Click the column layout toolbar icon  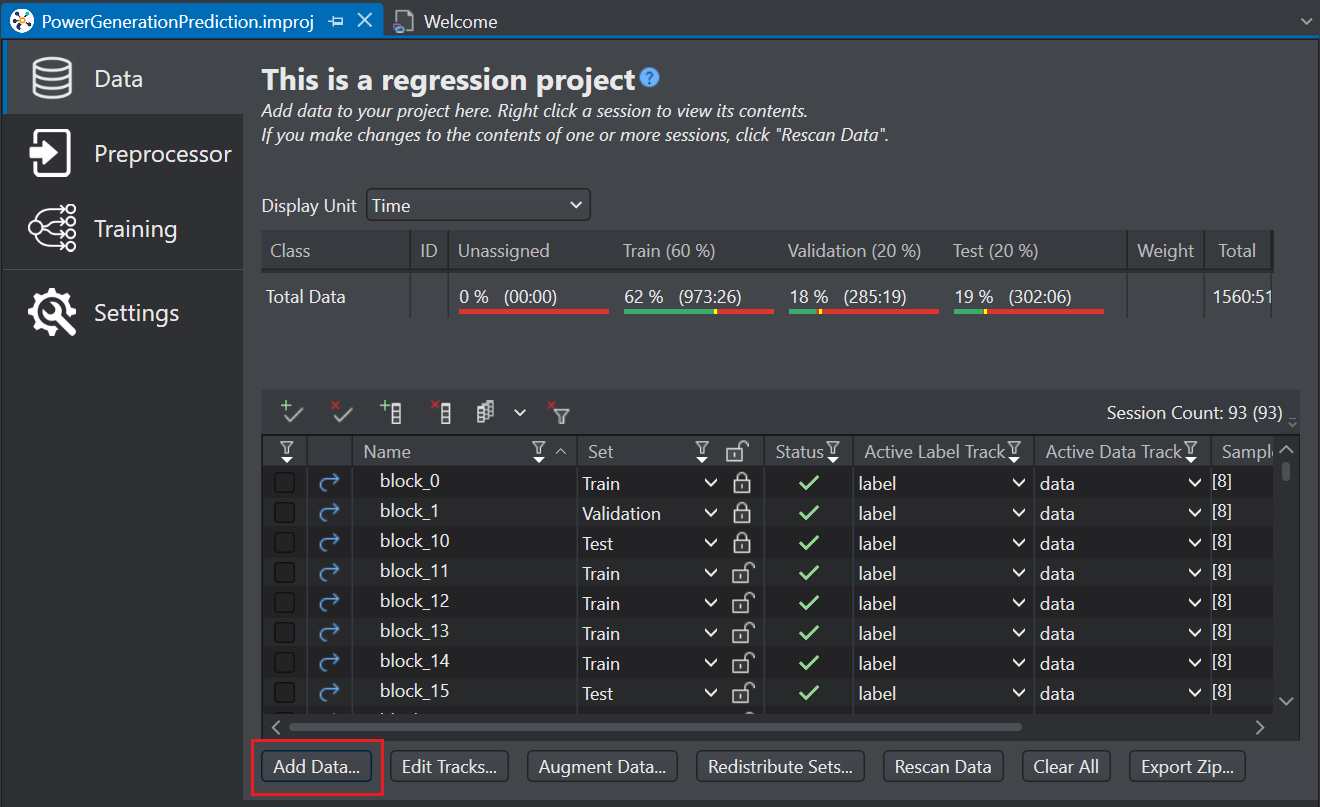point(486,411)
